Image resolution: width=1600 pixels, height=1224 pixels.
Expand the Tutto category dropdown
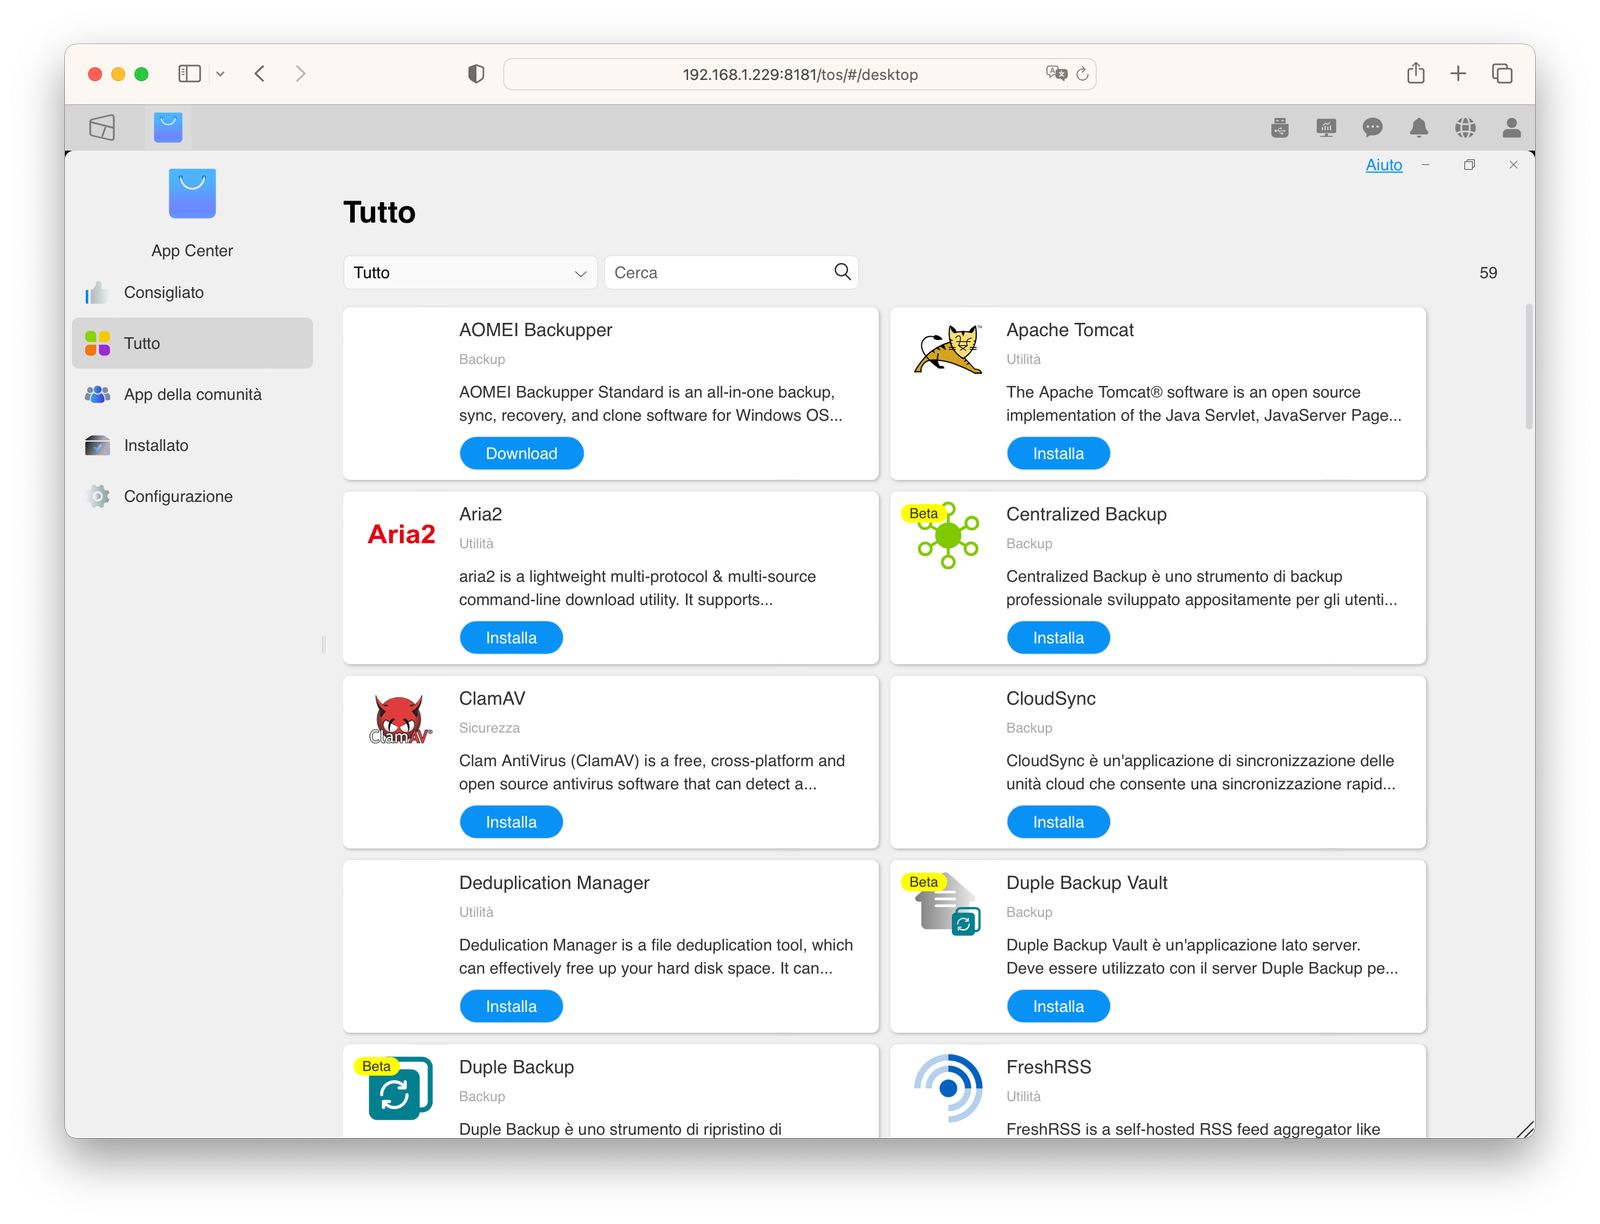coord(470,272)
